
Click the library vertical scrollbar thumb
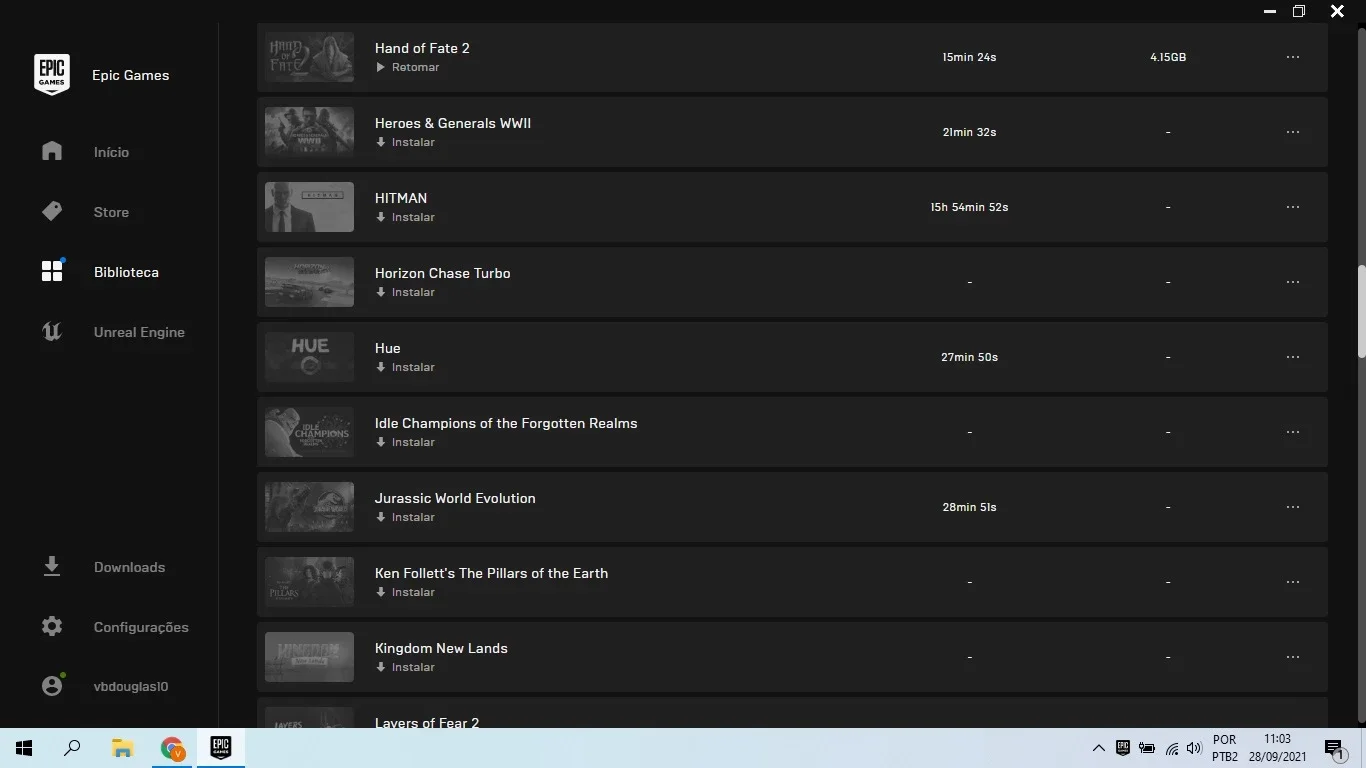tap(1361, 310)
